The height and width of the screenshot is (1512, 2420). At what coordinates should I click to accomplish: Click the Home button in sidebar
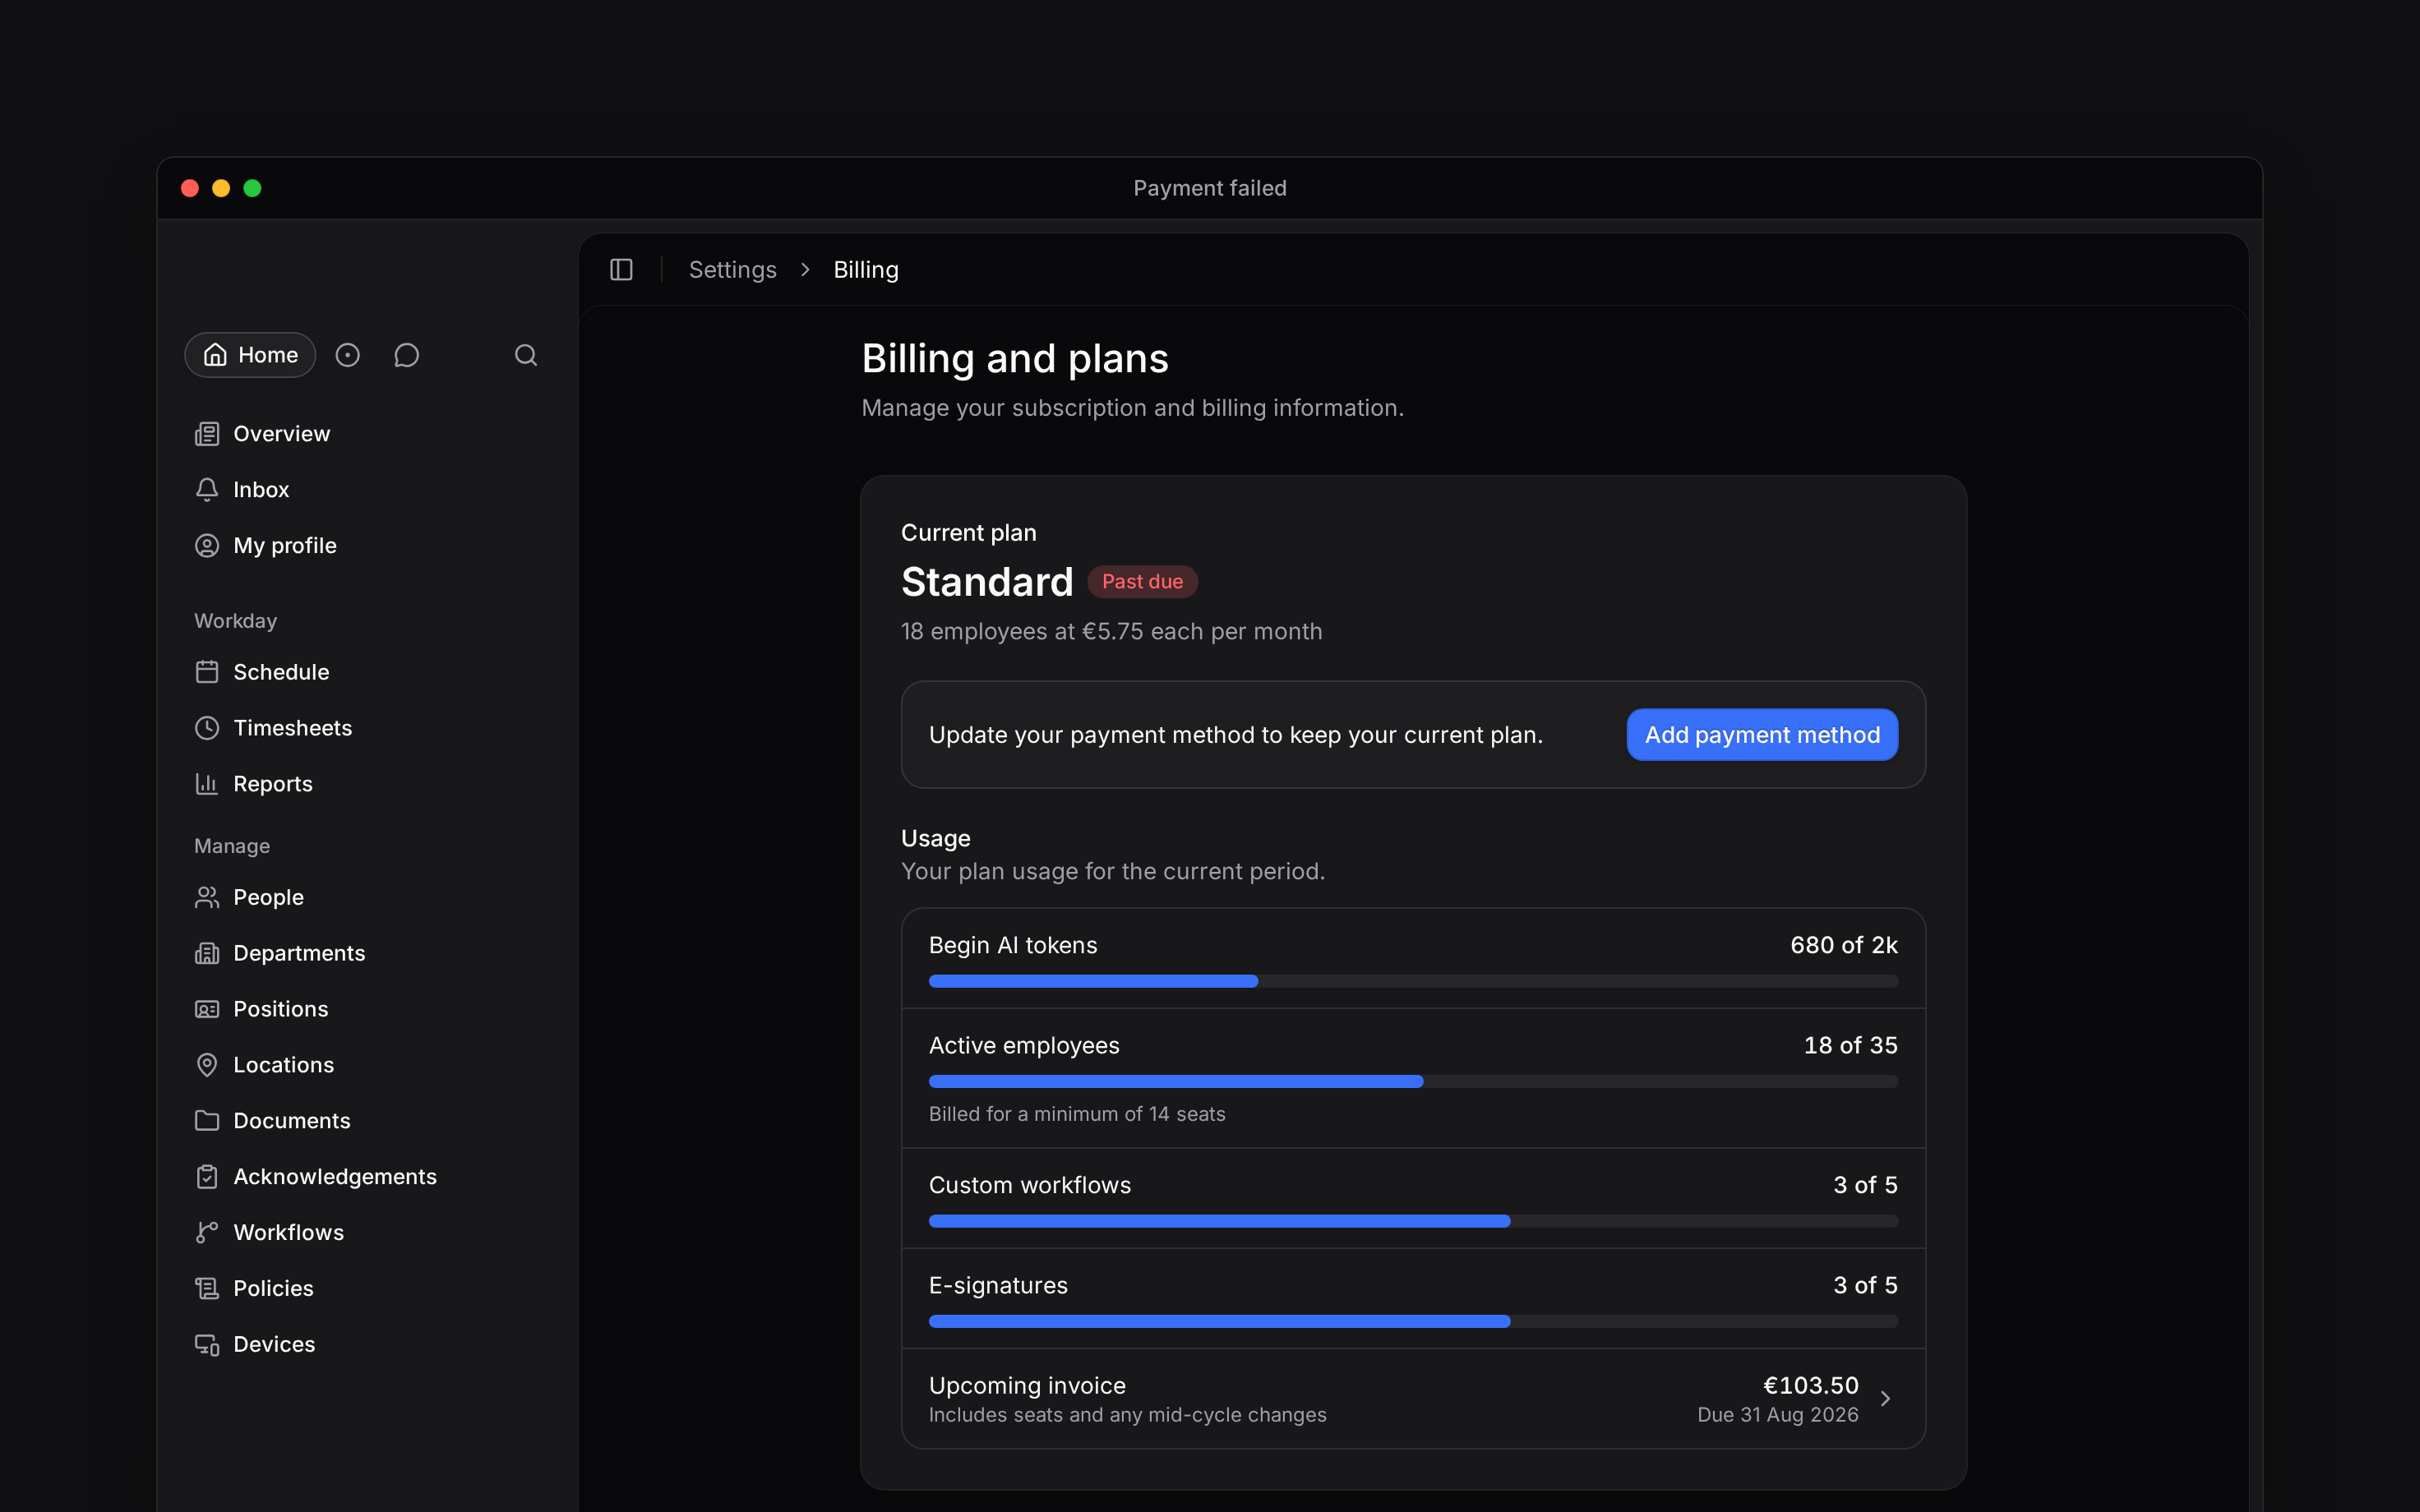point(250,355)
